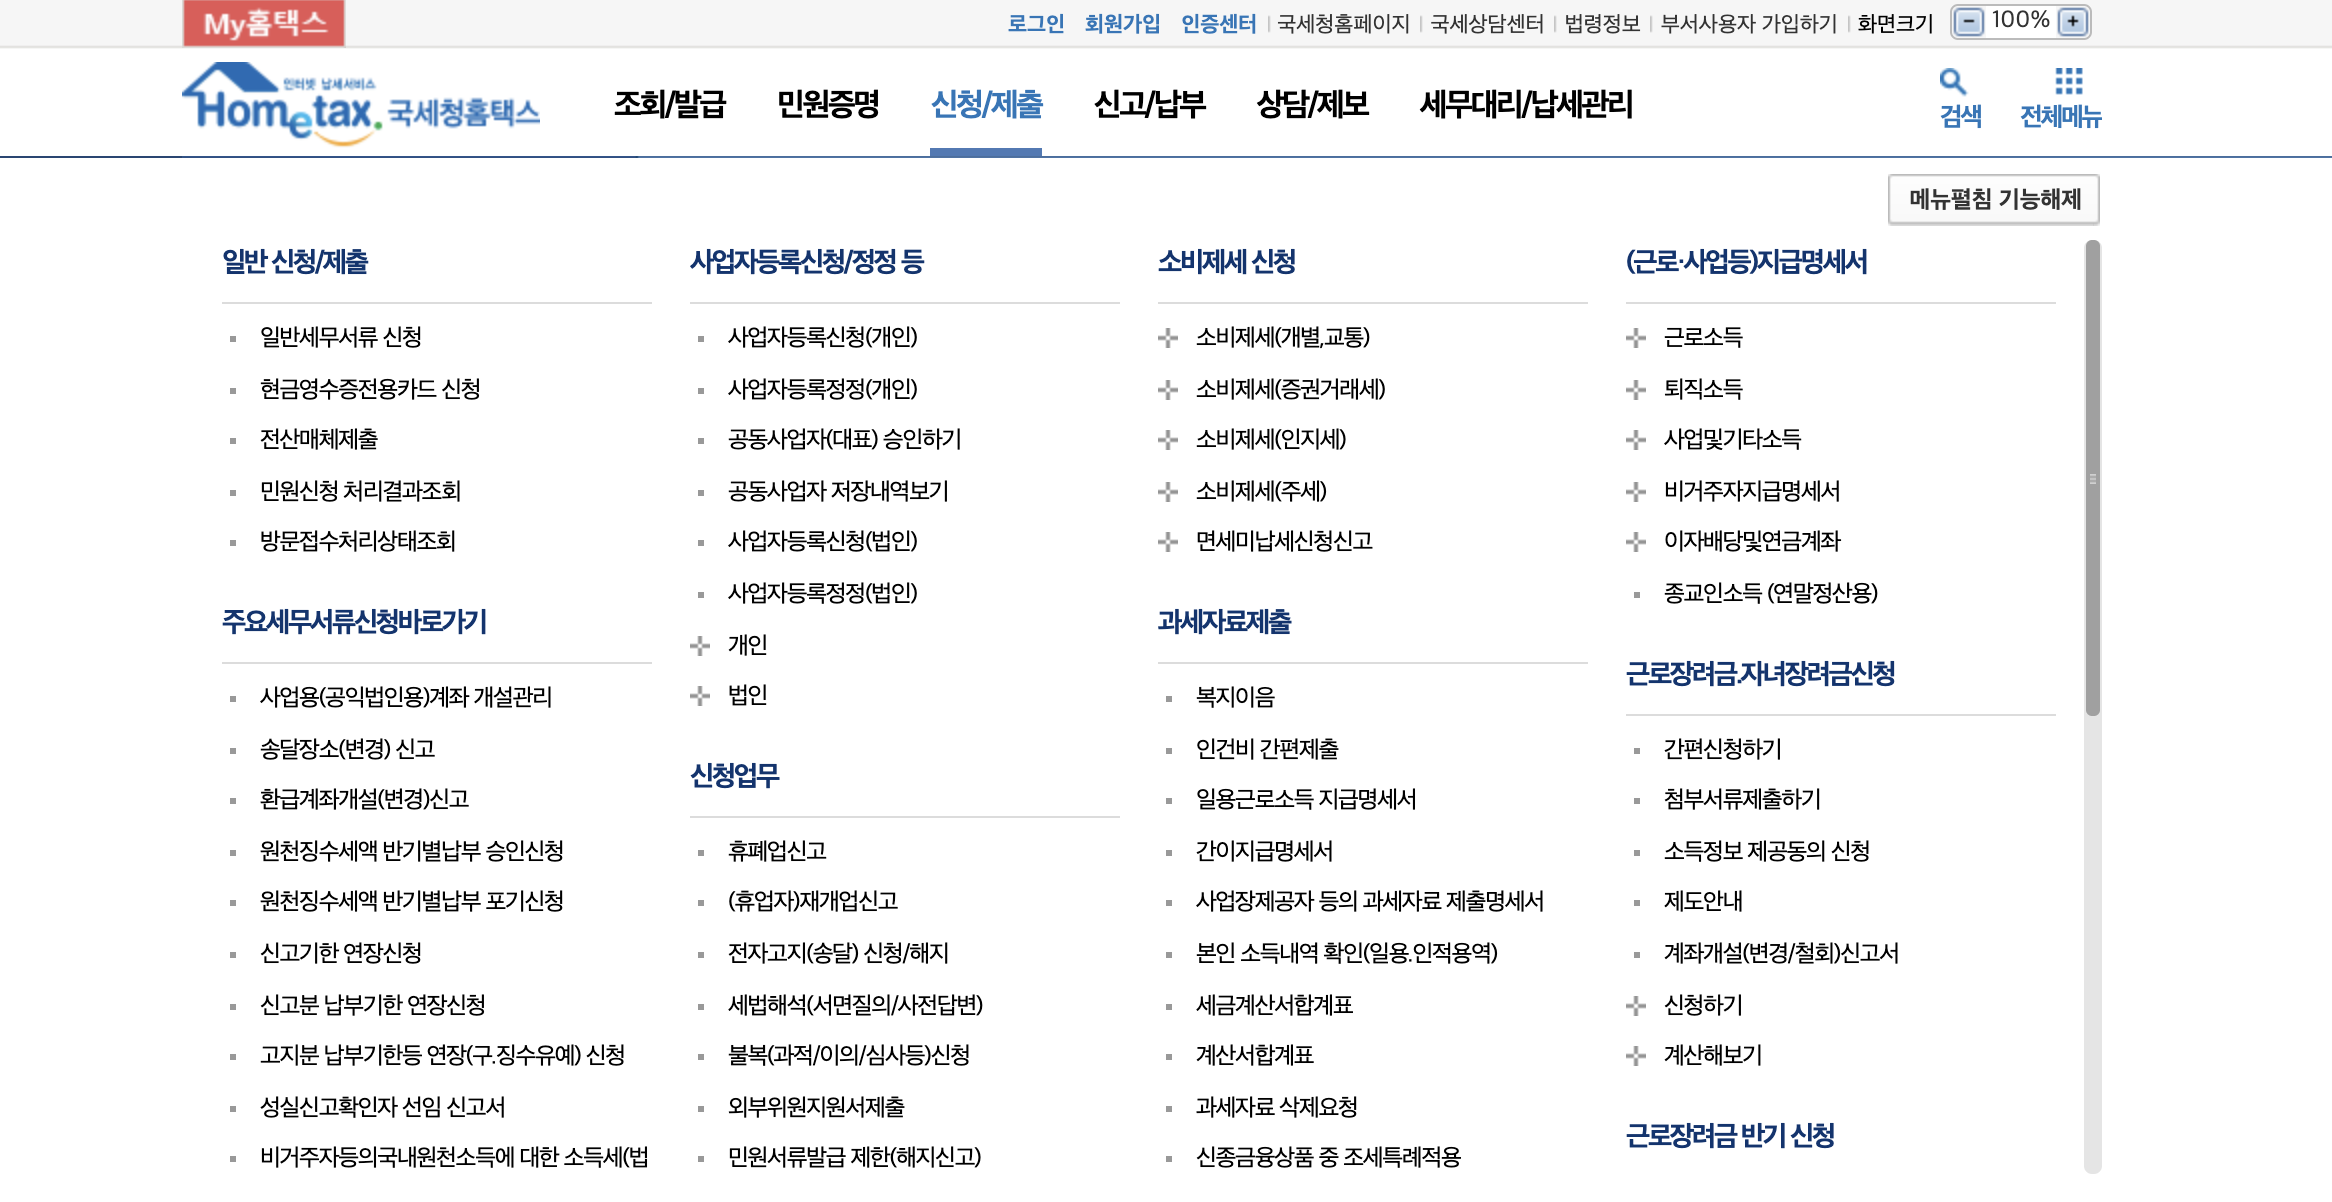Open the 전체메뉴 grid icon
The width and height of the screenshot is (2332, 1202).
[x=2068, y=82]
